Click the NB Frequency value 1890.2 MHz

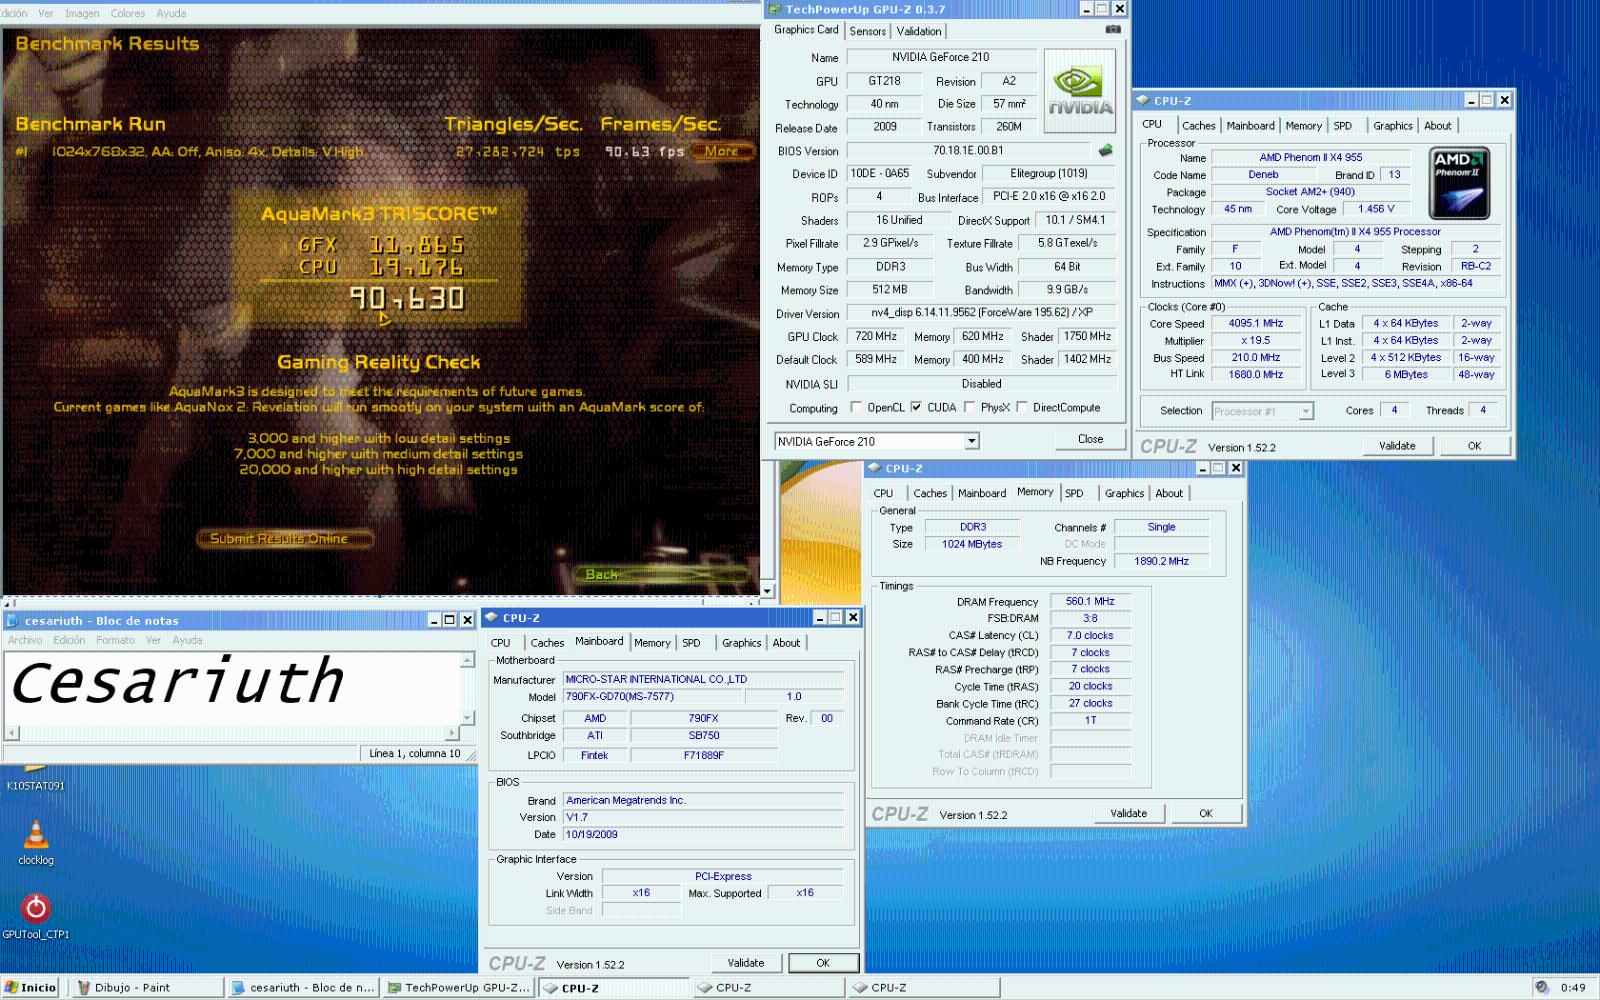[x=1161, y=561]
